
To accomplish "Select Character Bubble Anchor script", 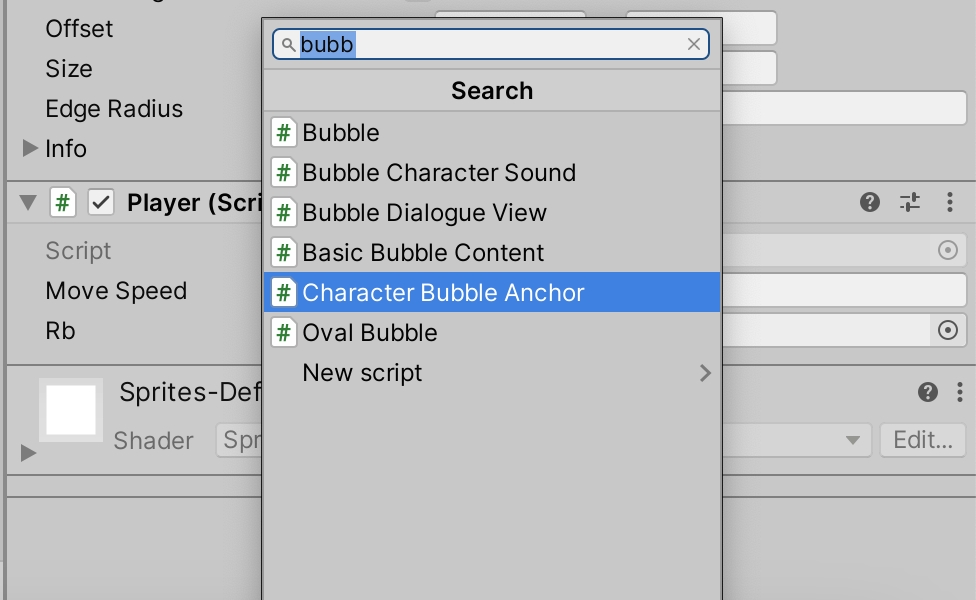I will coord(443,293).
